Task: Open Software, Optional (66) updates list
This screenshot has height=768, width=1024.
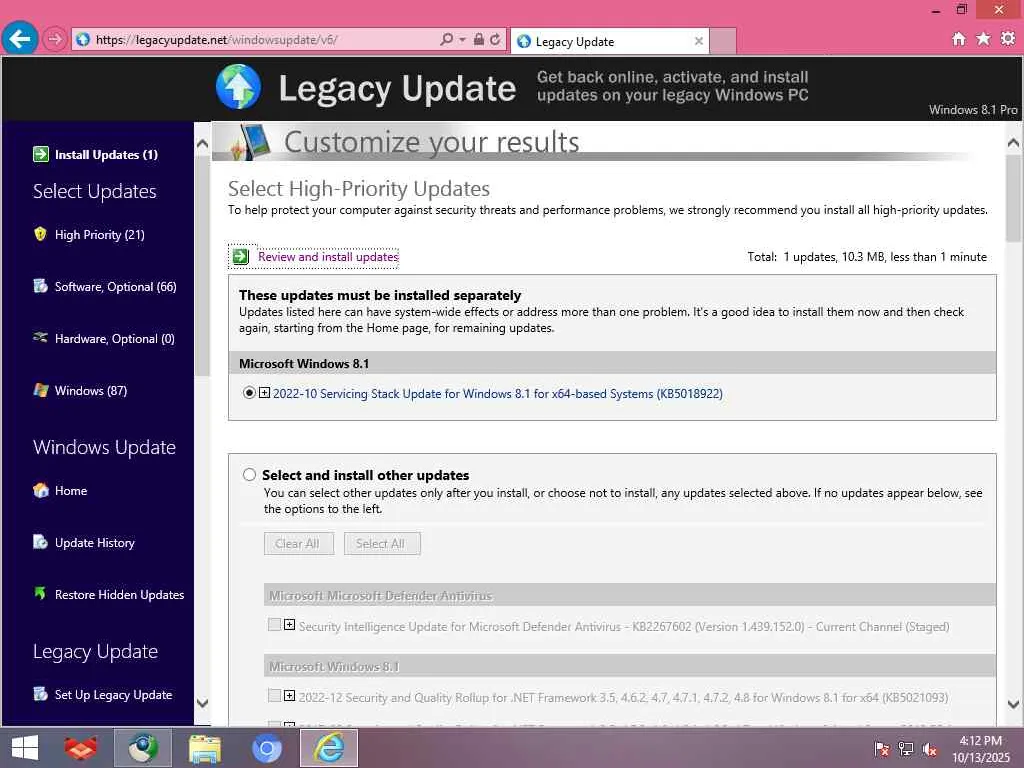Action: click(116, 287)
